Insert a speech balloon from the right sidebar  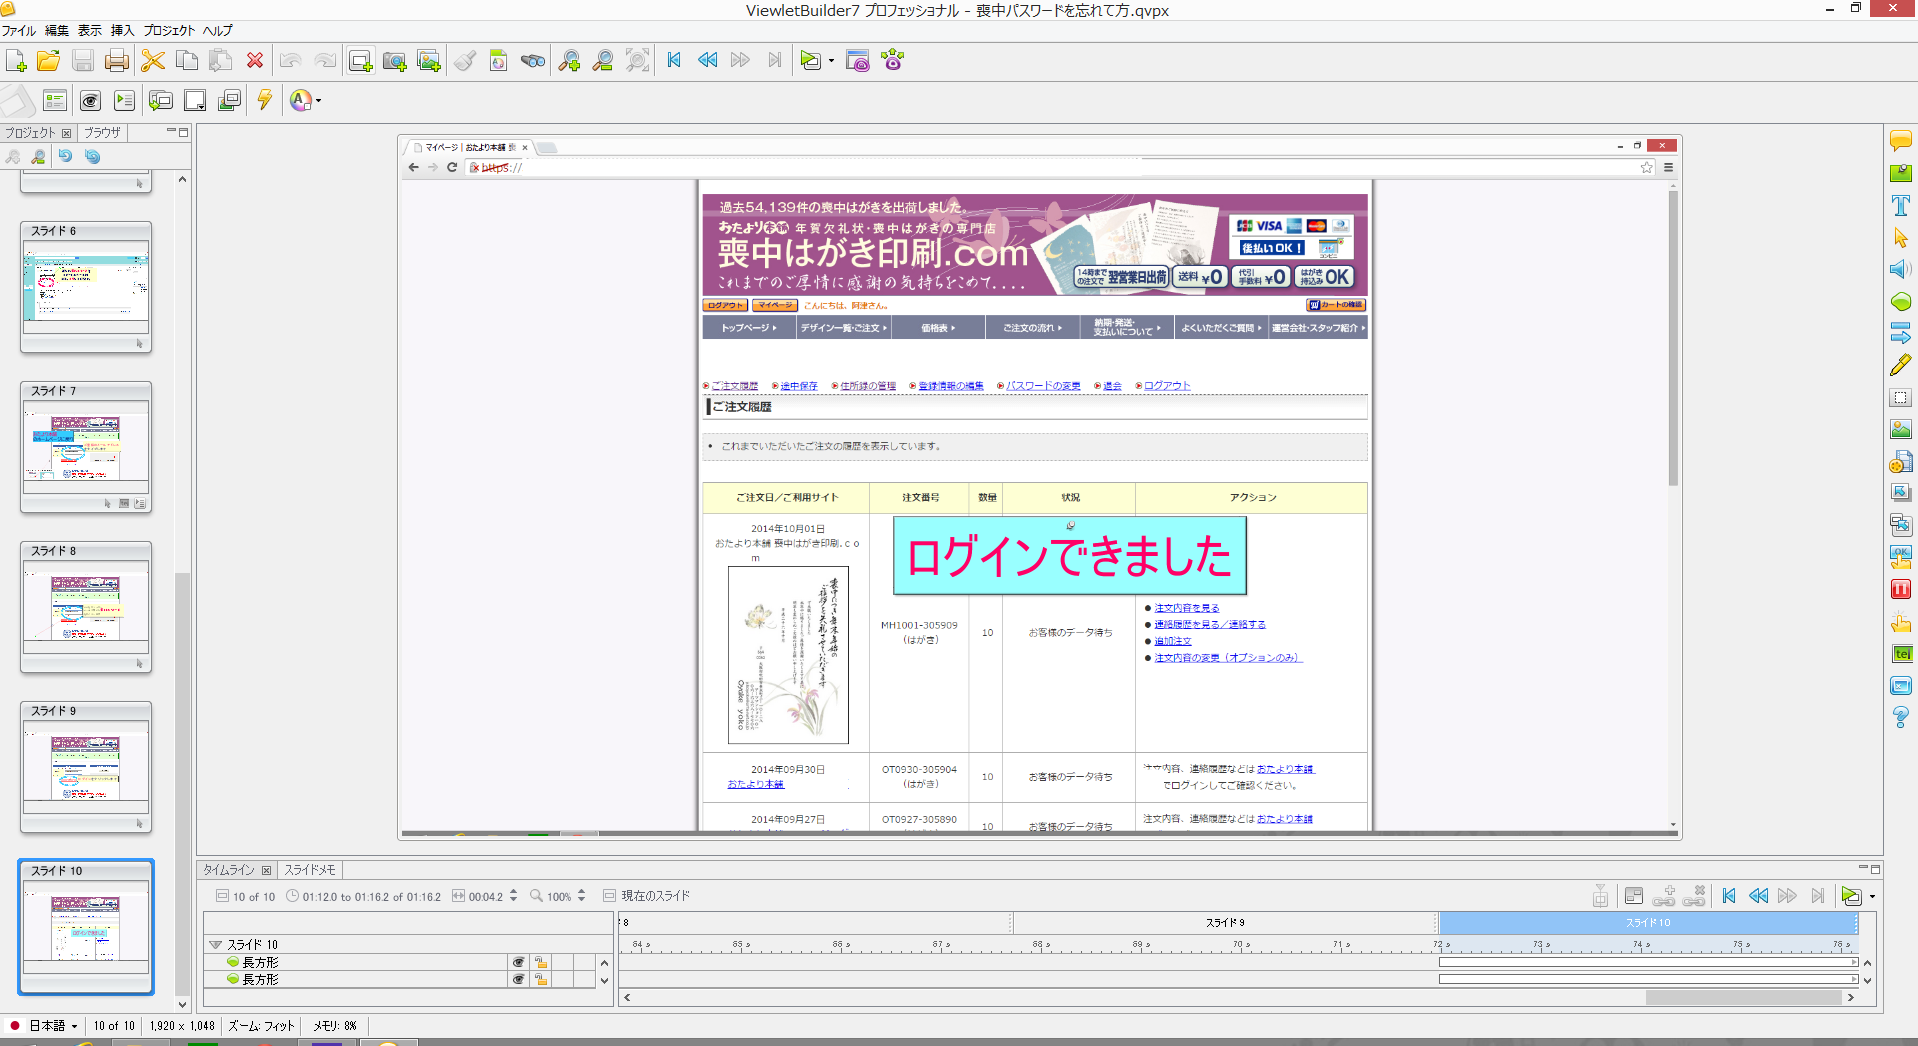coord(1901,141)
